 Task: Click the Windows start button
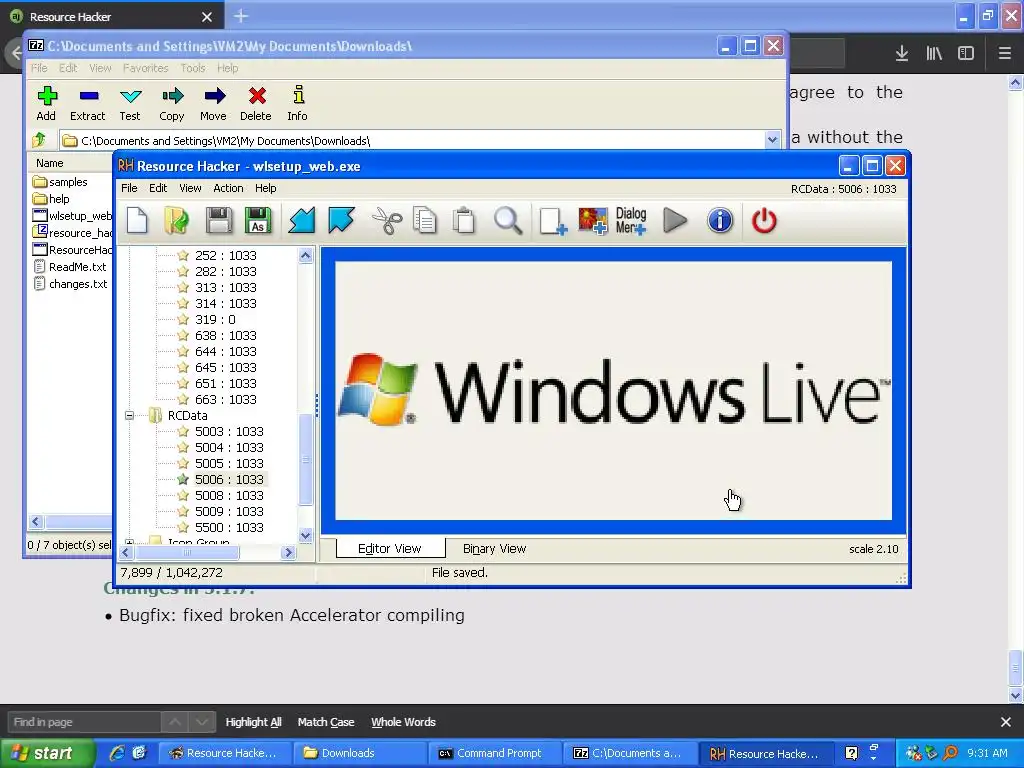point(47,753)
